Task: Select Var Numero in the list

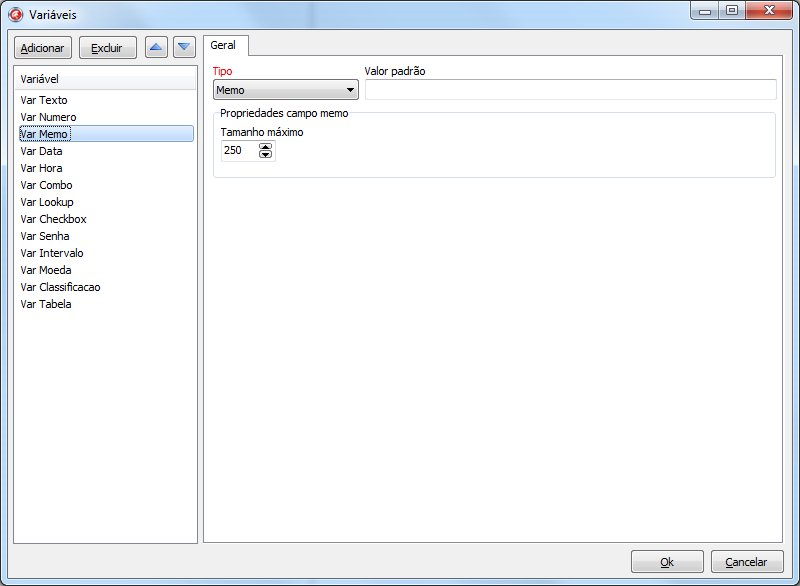Action: [x=48, y=117]
